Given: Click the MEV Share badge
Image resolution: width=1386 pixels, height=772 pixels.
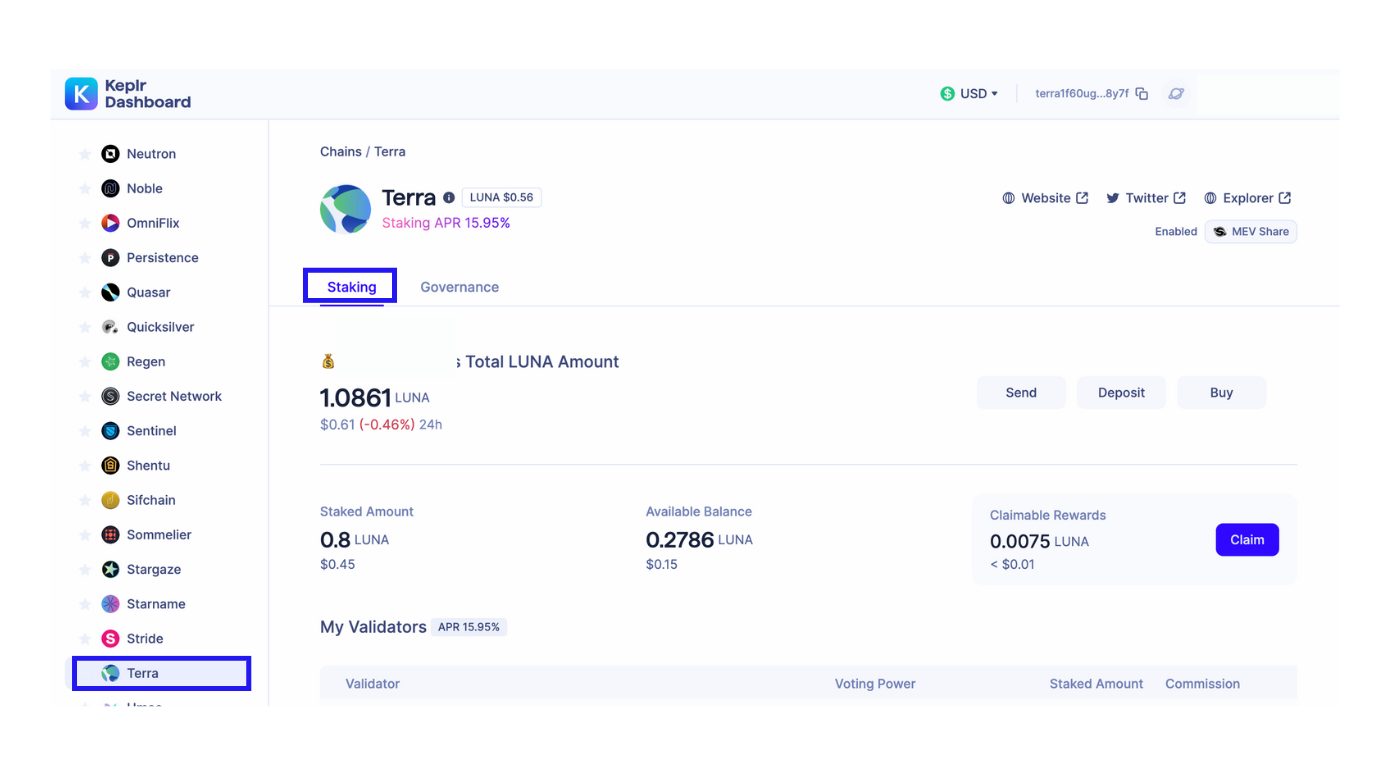Looking at the screenshot, I should click(1251, 232).
